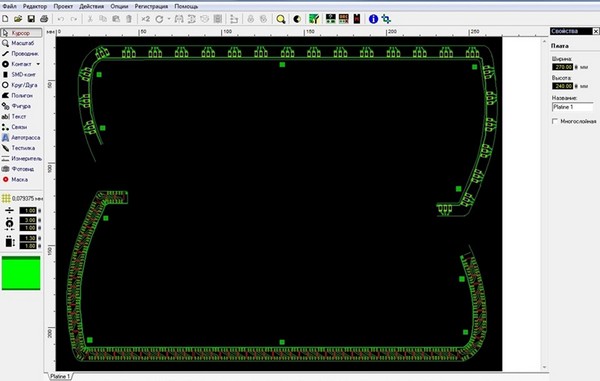The image size is (600, 381).
Task: Expand the Контакт pad type dropdown arrow
Action: (38, 64)
